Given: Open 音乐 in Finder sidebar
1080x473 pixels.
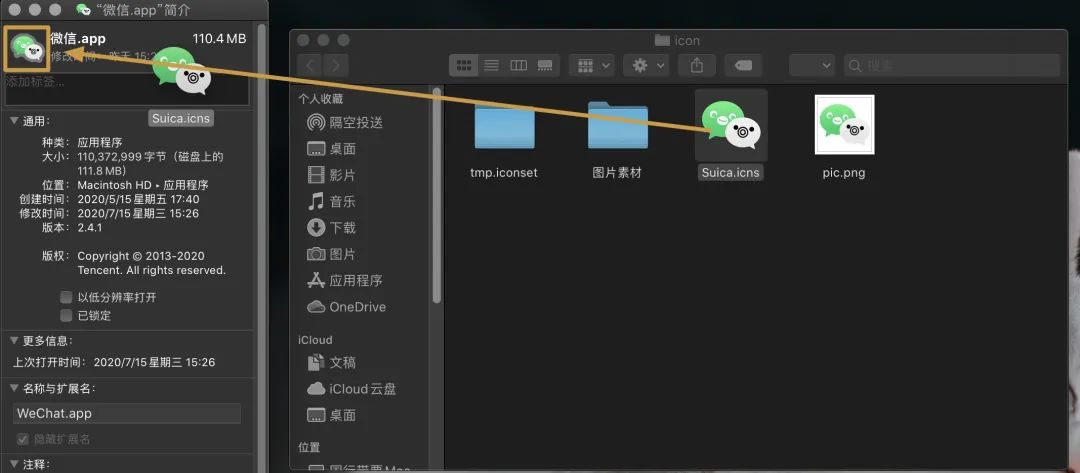Looking at the screenshot, I should (332, 201).
